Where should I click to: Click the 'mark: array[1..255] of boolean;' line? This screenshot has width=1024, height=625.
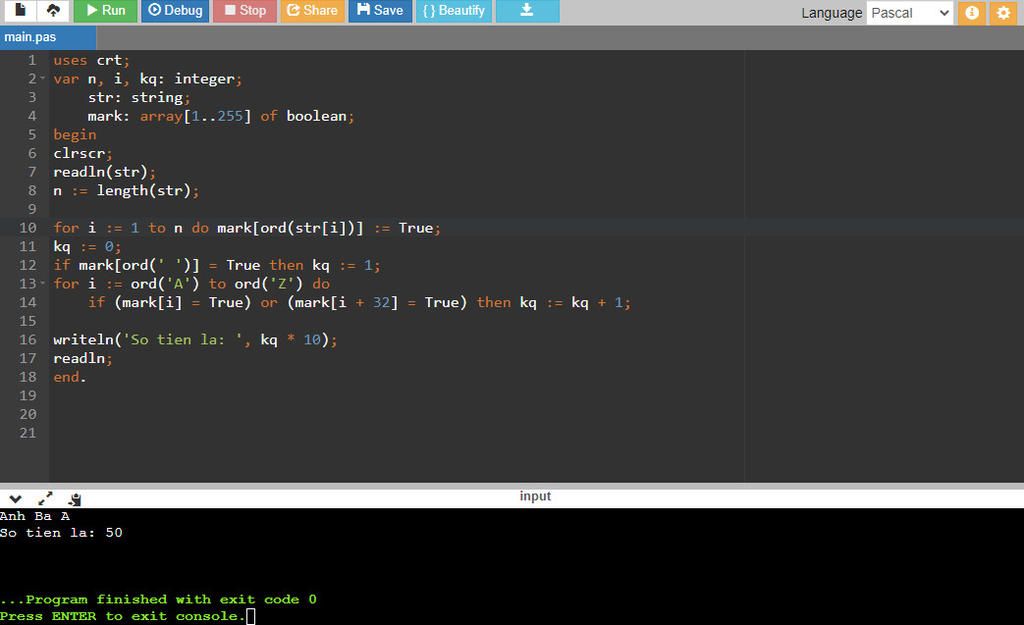221,116
